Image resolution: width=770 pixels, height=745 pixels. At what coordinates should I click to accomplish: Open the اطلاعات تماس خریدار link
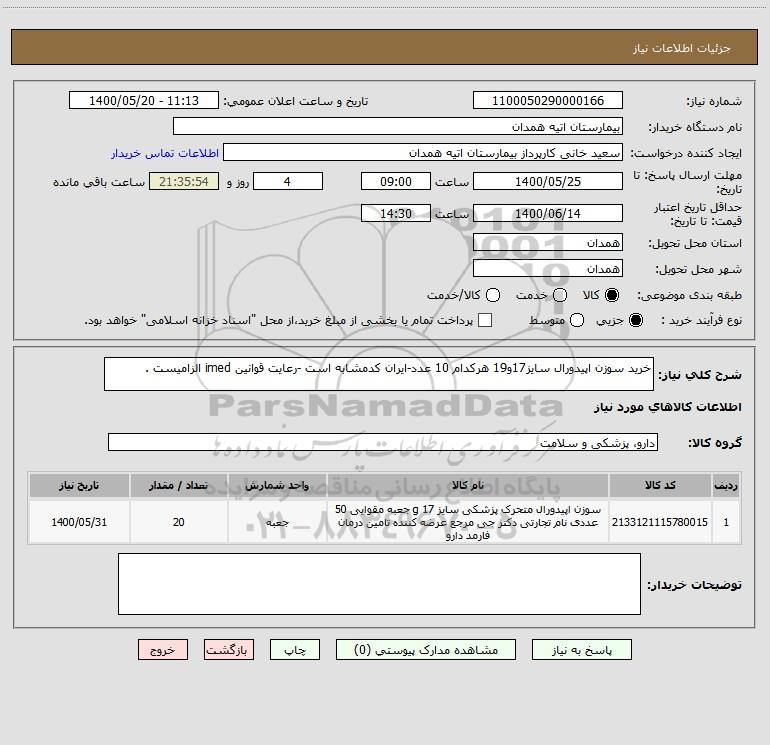pyautogui.click(x=165, y=153)
